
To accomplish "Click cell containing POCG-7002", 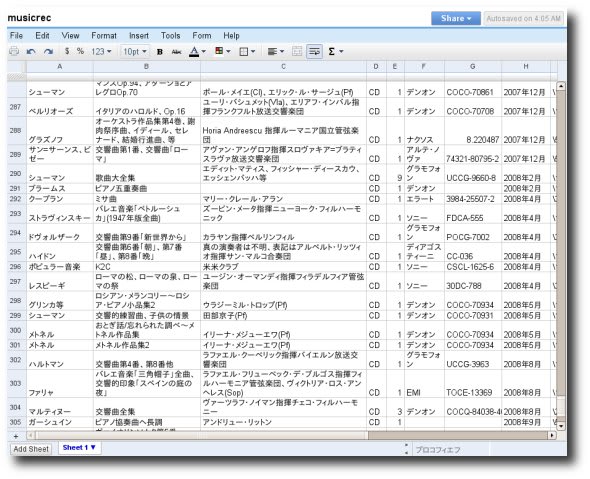I will coord(473,233).
